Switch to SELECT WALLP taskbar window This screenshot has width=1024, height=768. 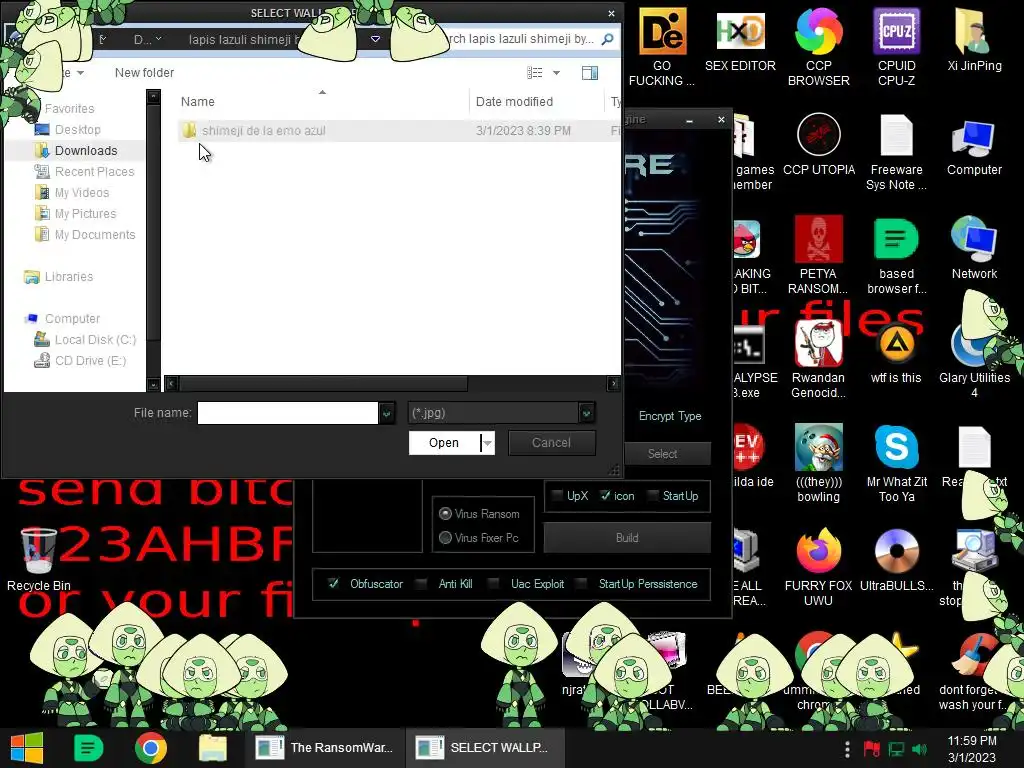(485, 748)
